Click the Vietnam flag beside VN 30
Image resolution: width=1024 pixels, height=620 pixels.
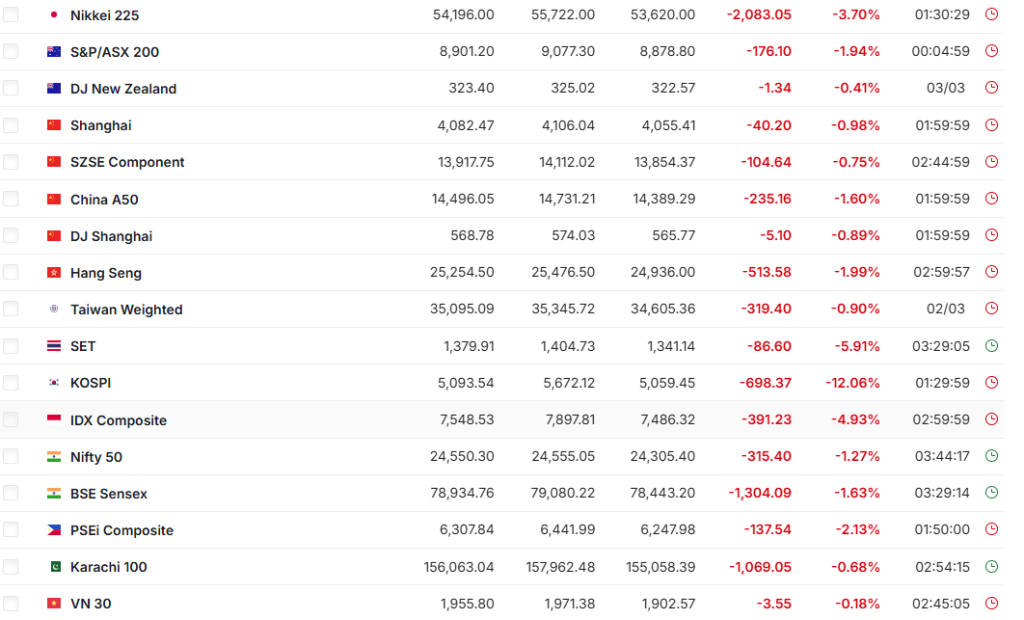[54, 604]
